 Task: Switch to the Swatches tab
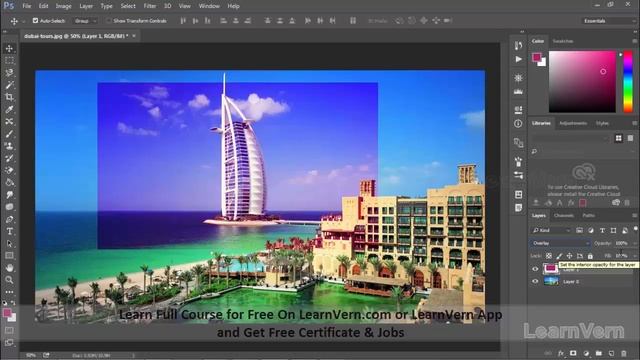pyautogui.click(x=562, y=41)
